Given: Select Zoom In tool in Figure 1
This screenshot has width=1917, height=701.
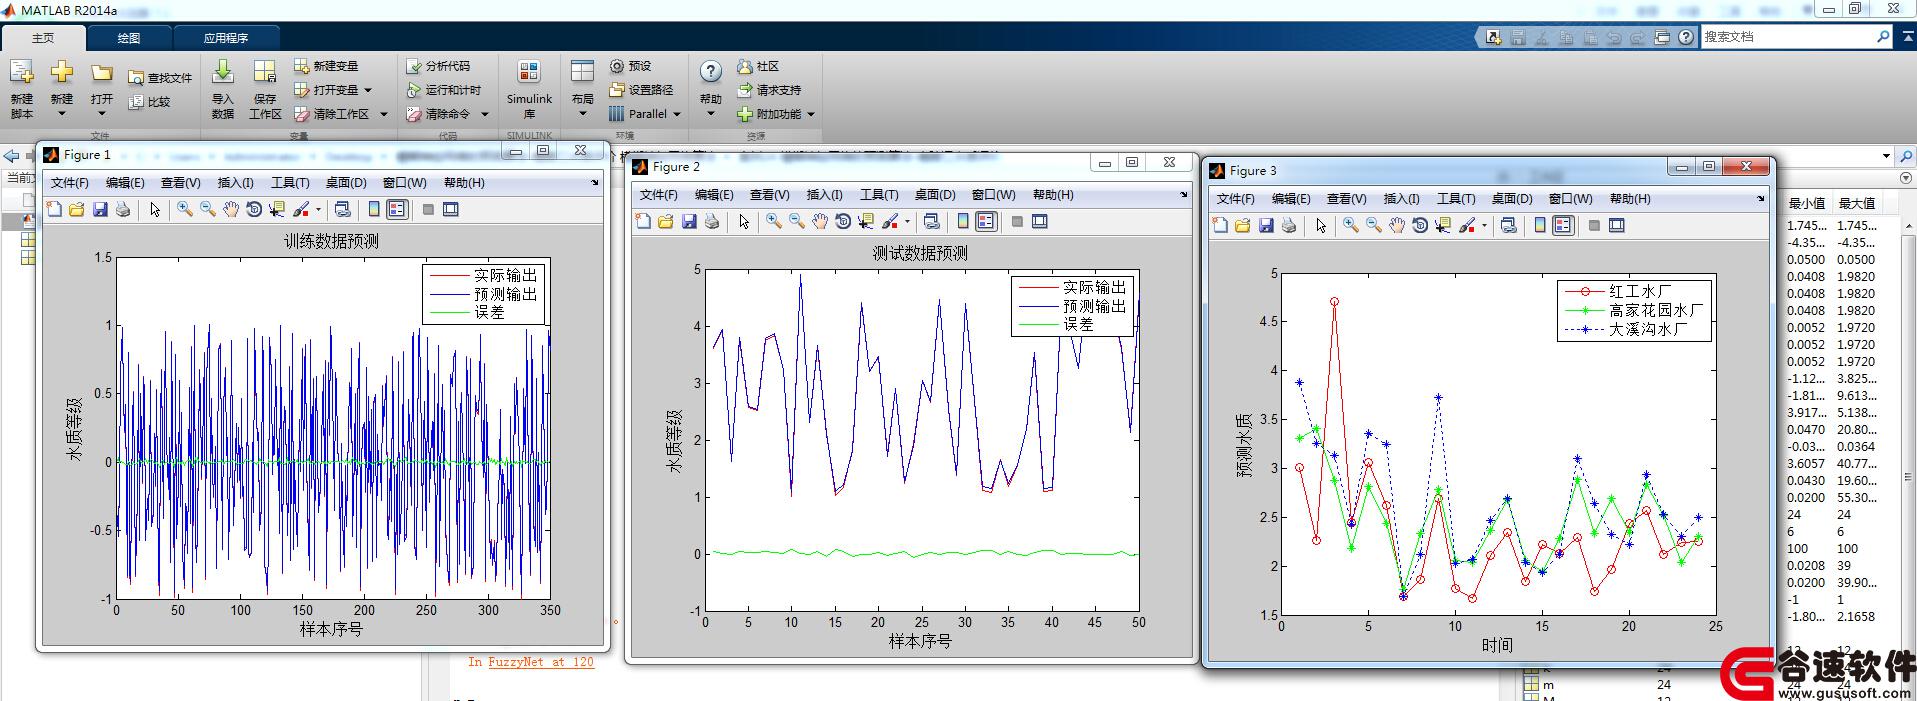Looking at the screenshot, I should [185, 209].
